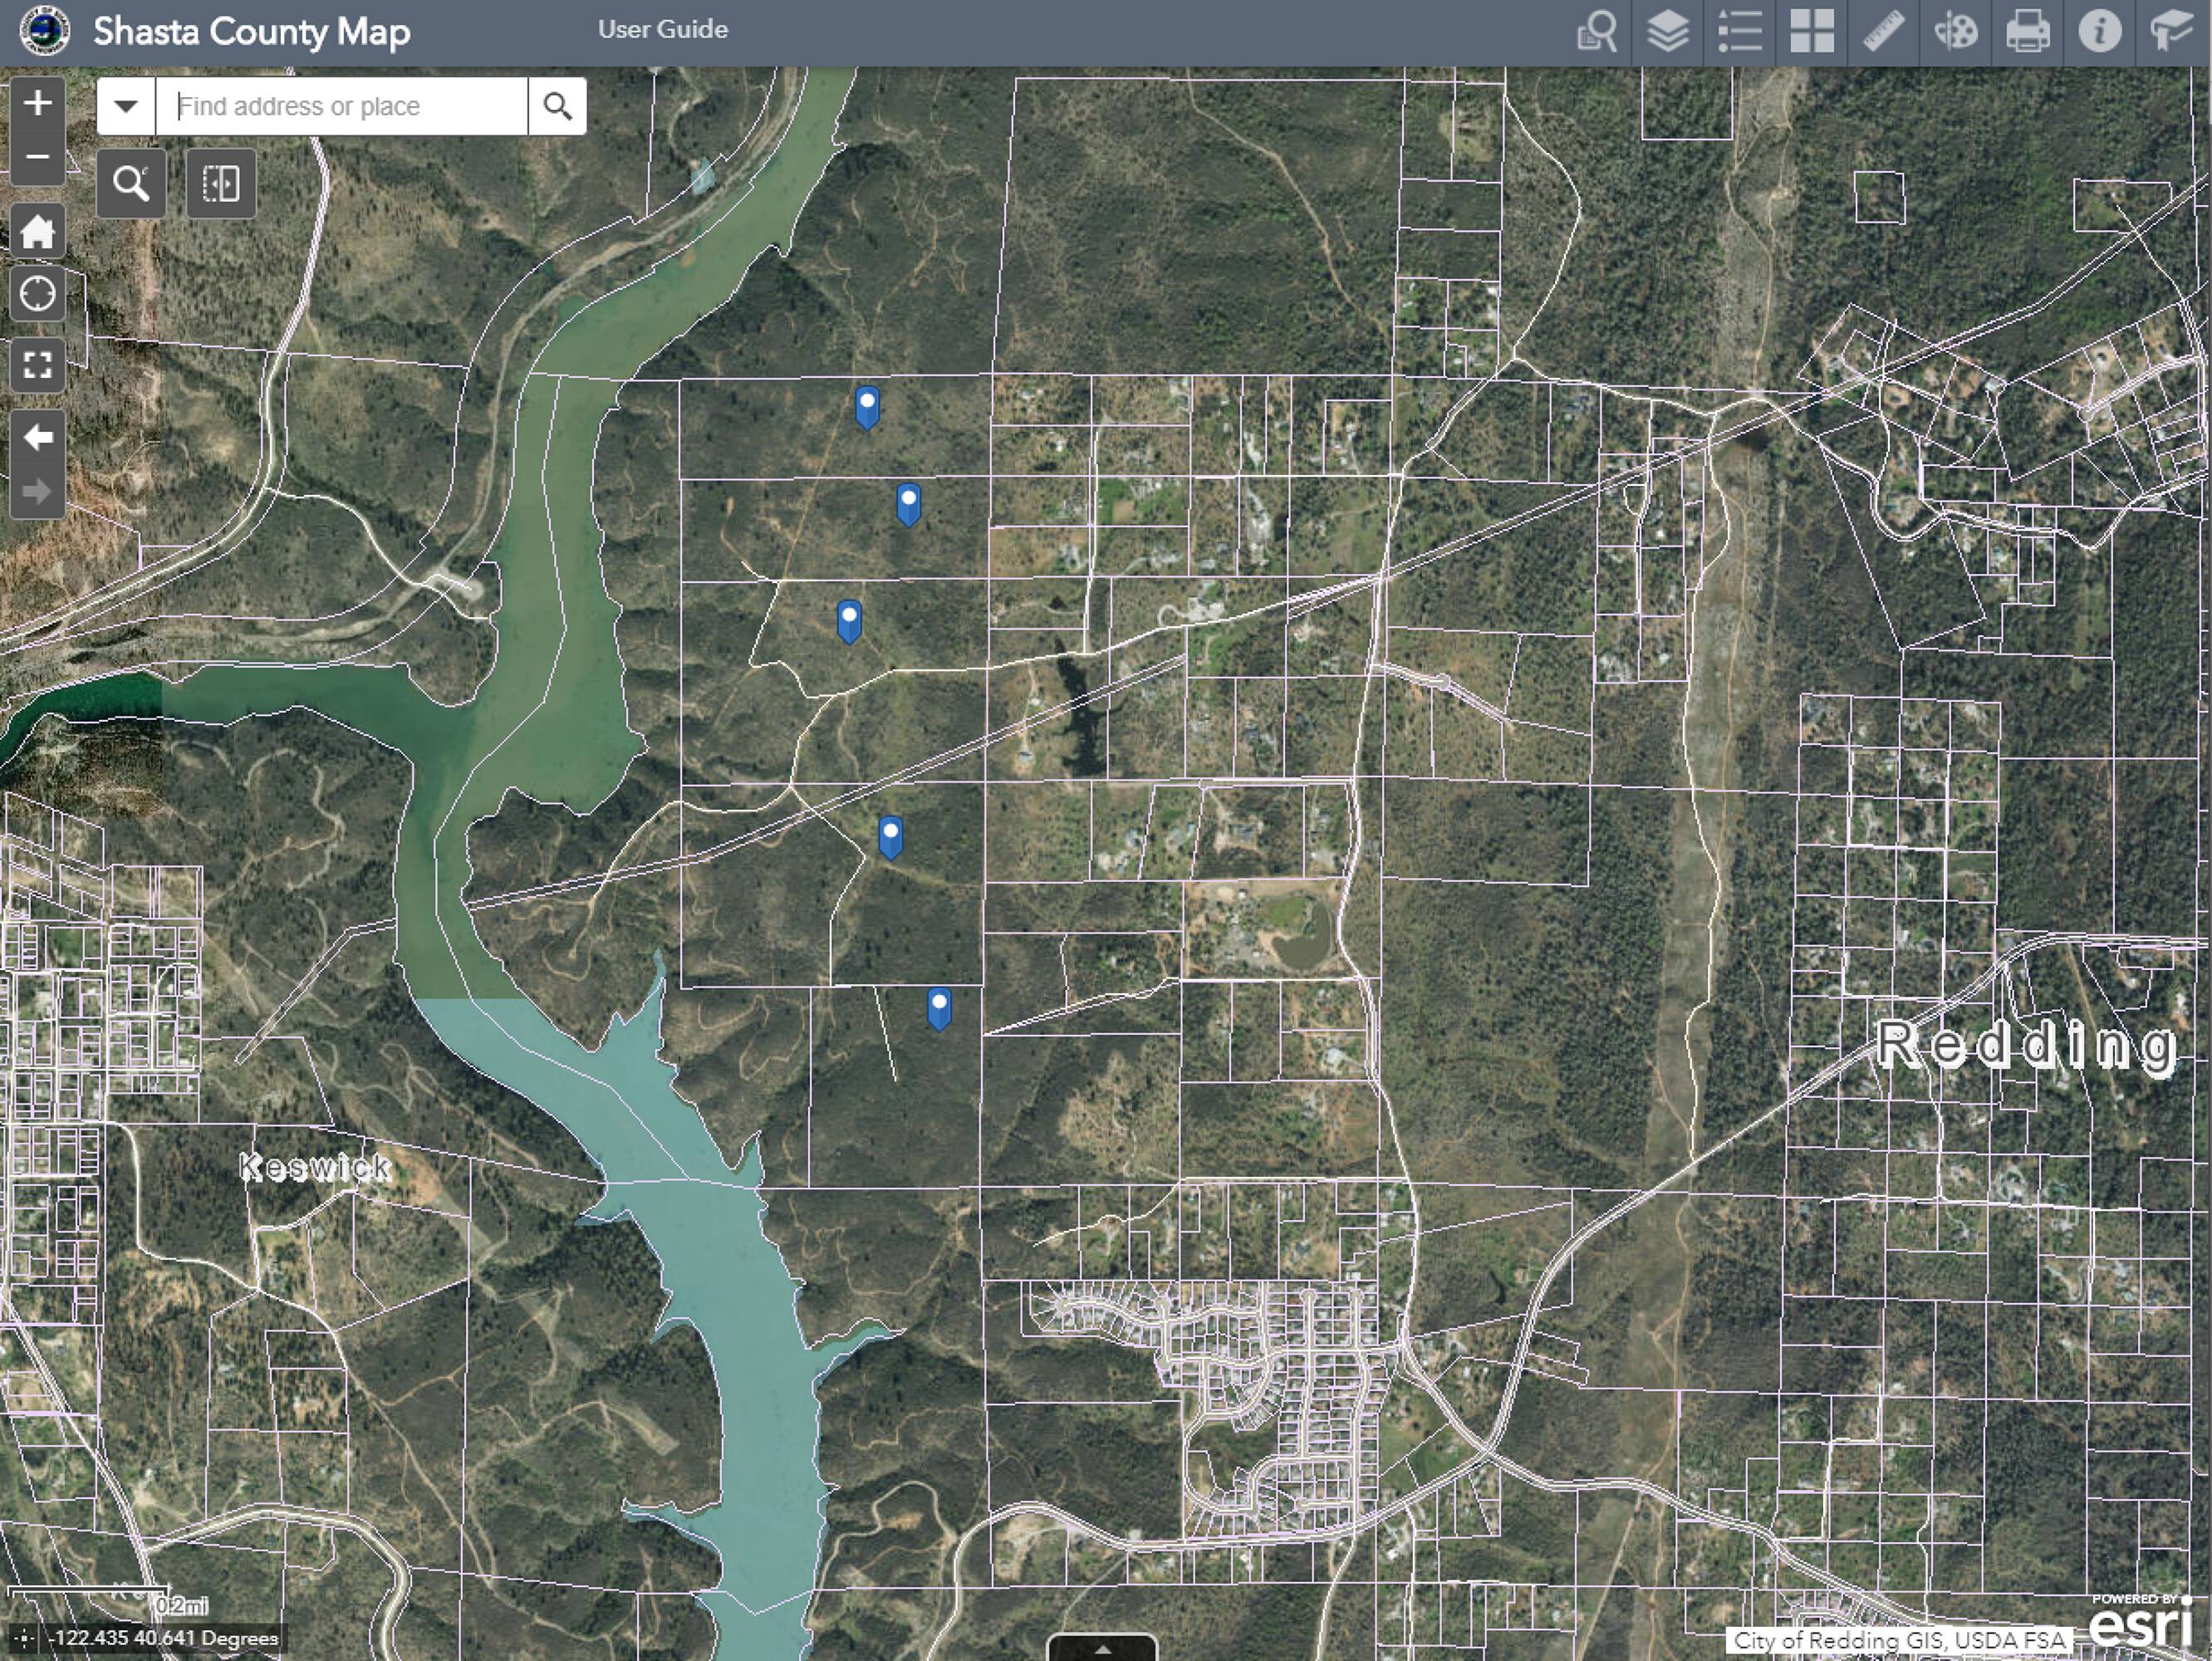
Task: Open the User Guide link
Action: pyautogui.click(x=662, y=29)
